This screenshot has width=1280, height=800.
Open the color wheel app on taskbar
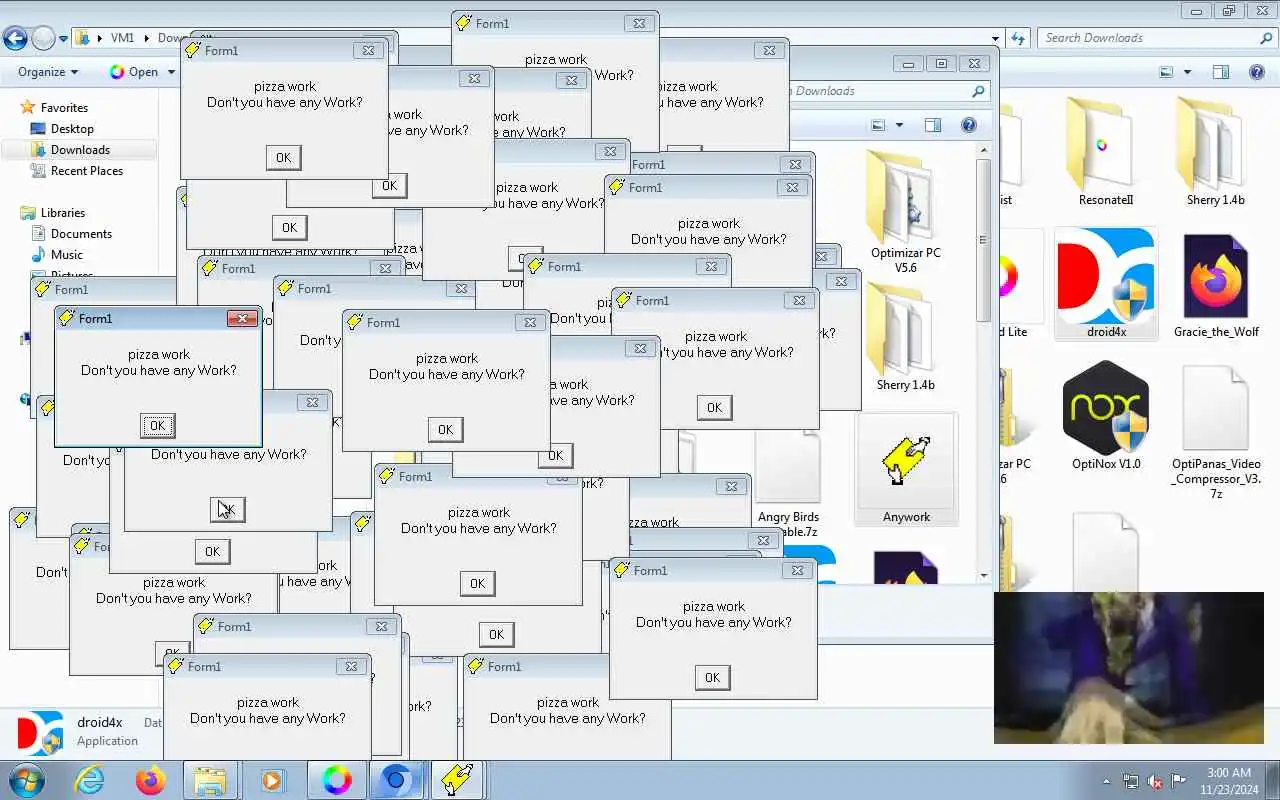point(336,780)
